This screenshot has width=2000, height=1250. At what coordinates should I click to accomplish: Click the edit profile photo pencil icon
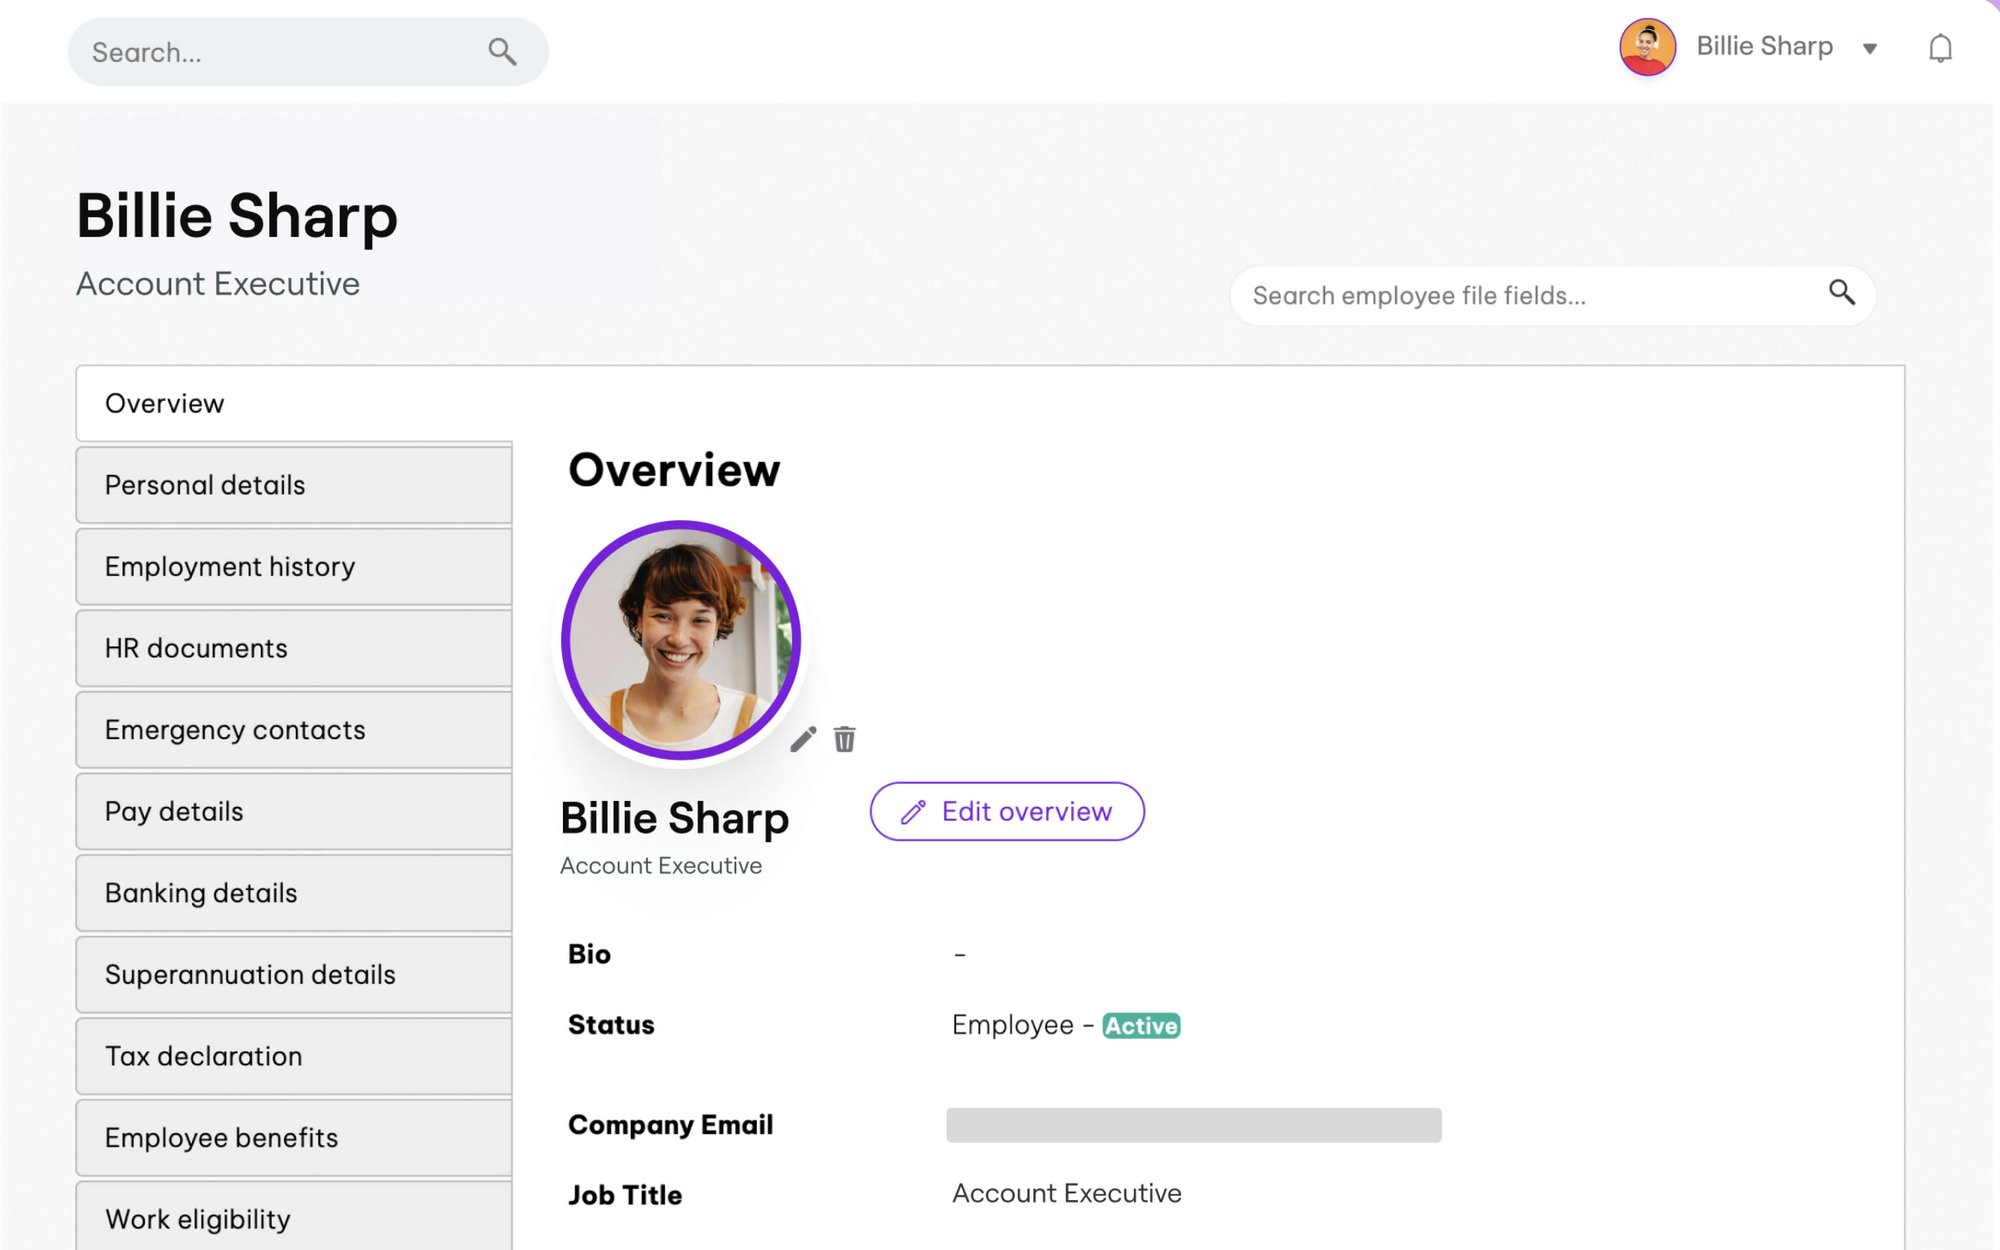803,739
